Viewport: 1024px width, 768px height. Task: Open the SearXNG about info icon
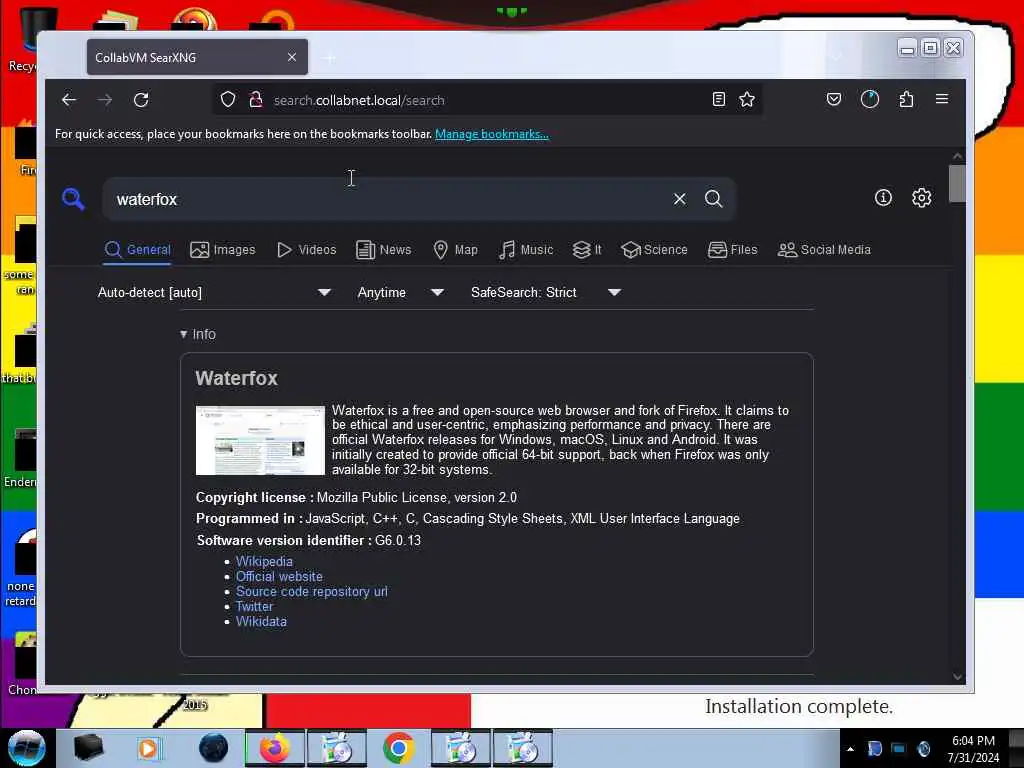pyautogui.click(x=883, y=198)
